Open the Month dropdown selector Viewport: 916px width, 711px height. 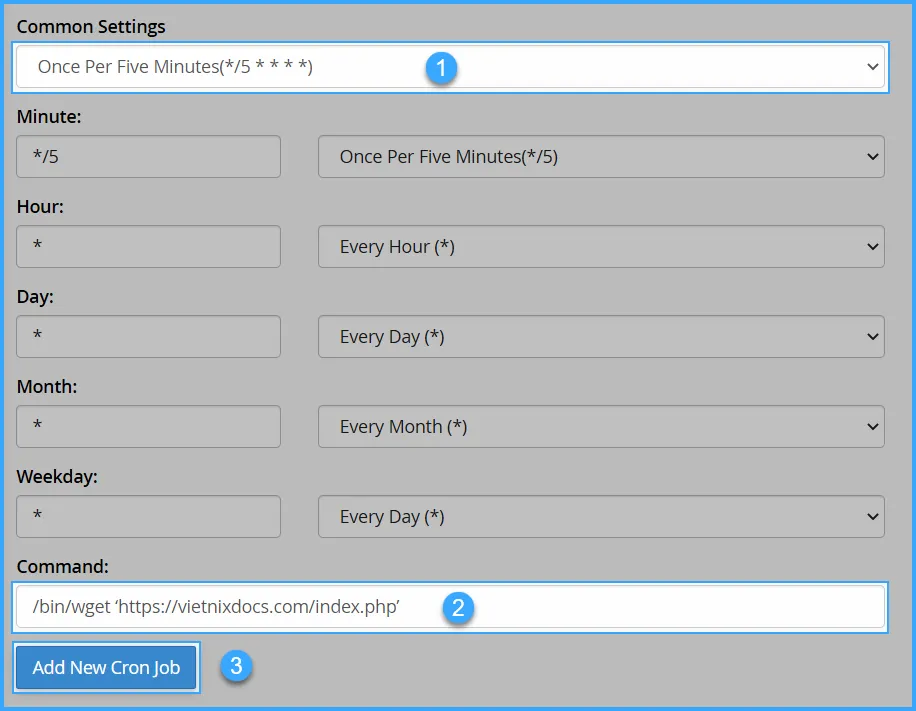coord(600,426)
